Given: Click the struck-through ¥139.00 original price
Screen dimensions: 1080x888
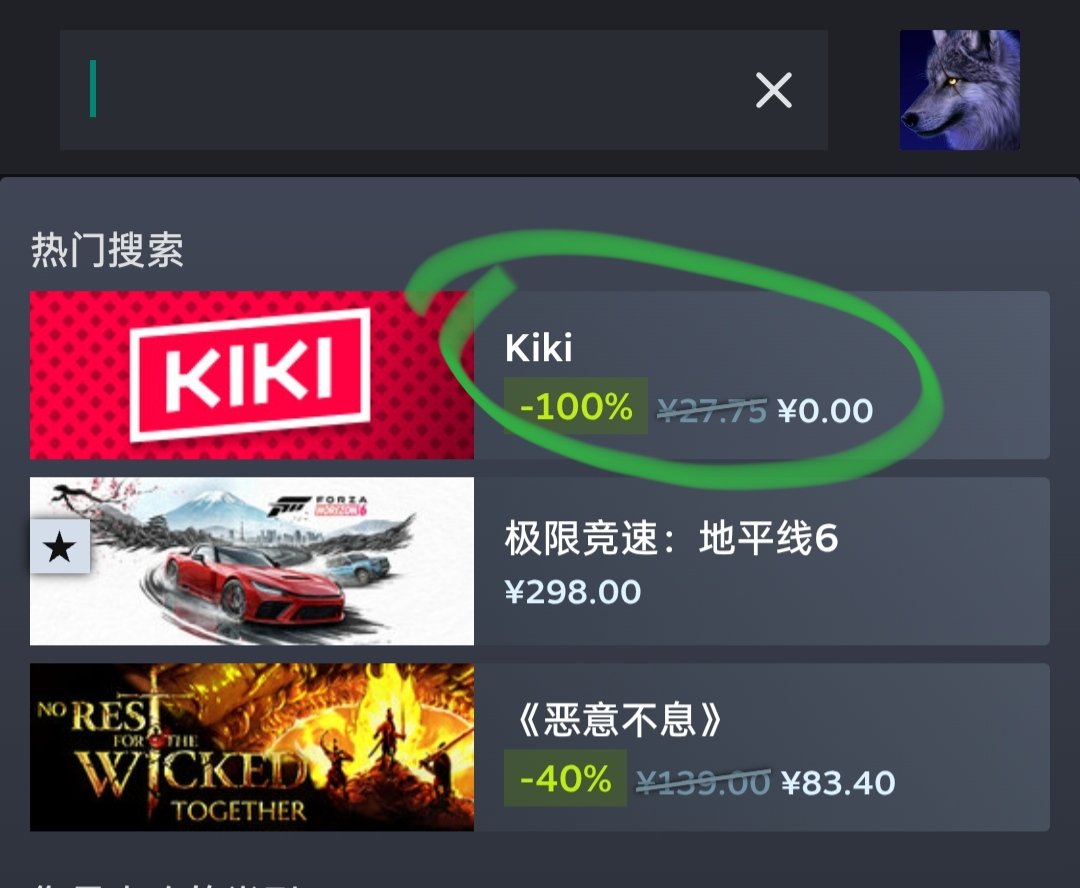Looking at the screenshot, I should click(x=703, y=783).
